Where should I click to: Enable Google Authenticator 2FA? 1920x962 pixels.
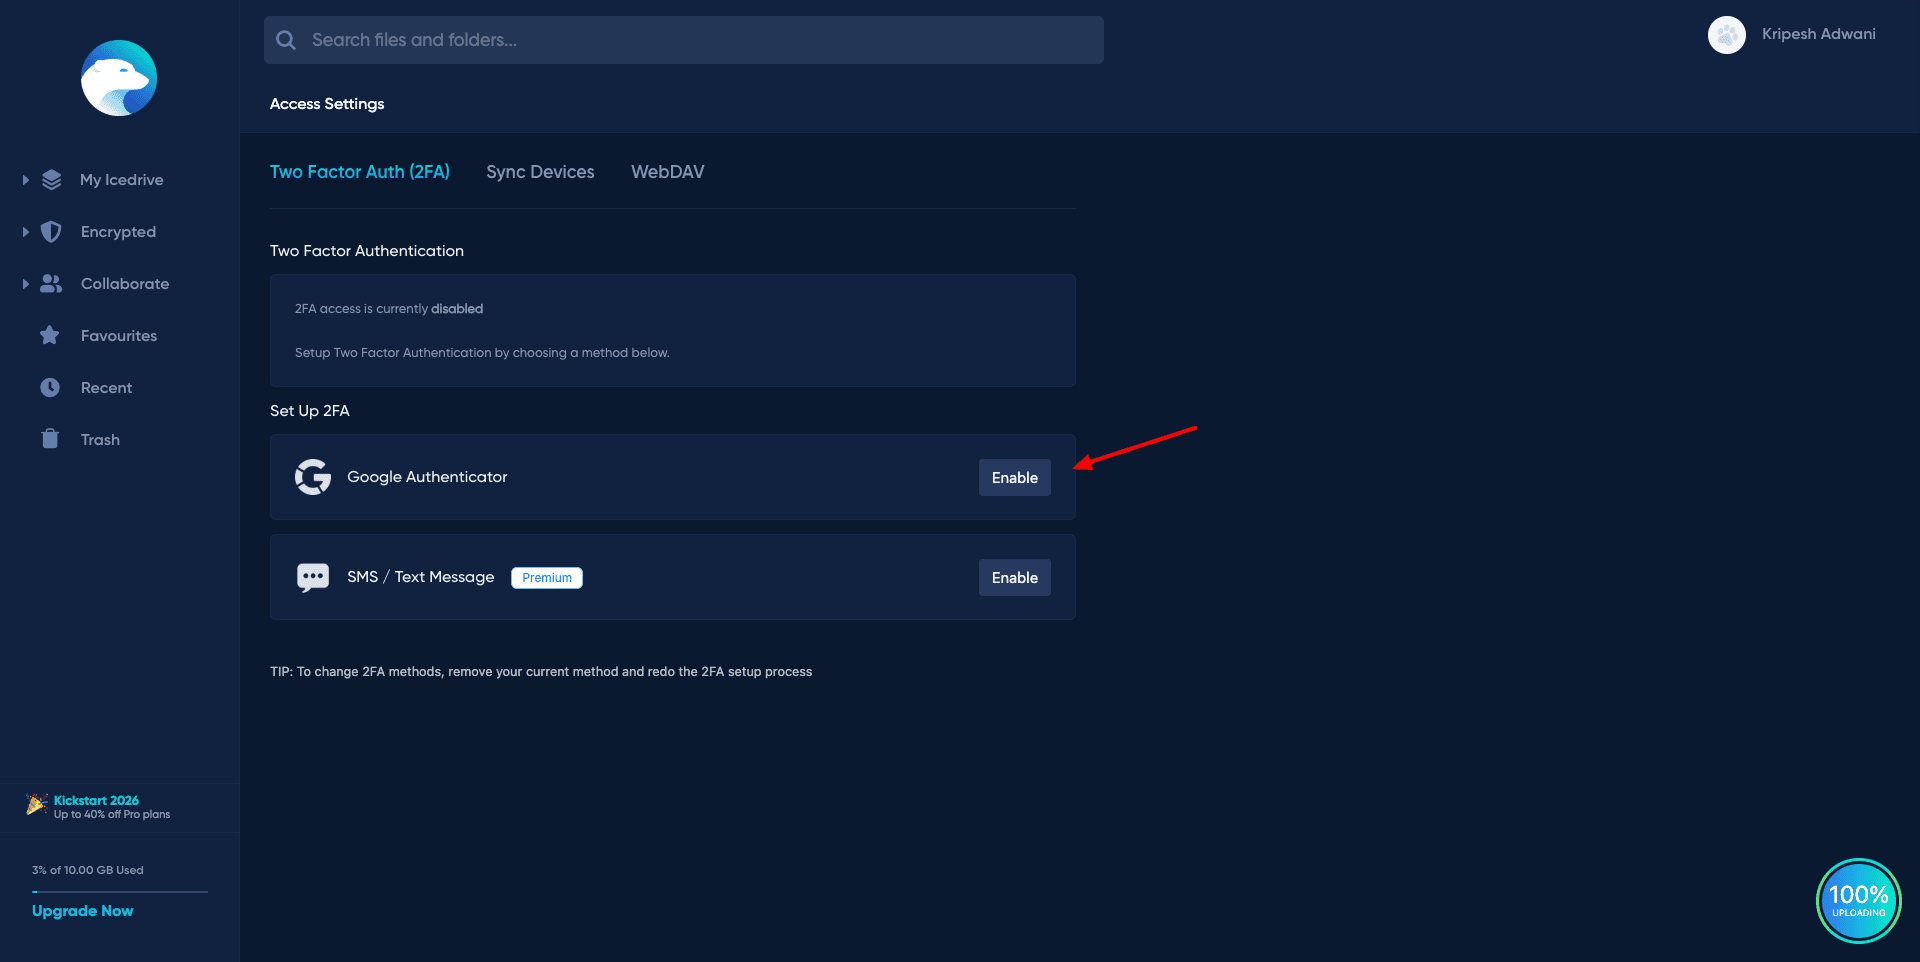click(x=1014, y=478)
